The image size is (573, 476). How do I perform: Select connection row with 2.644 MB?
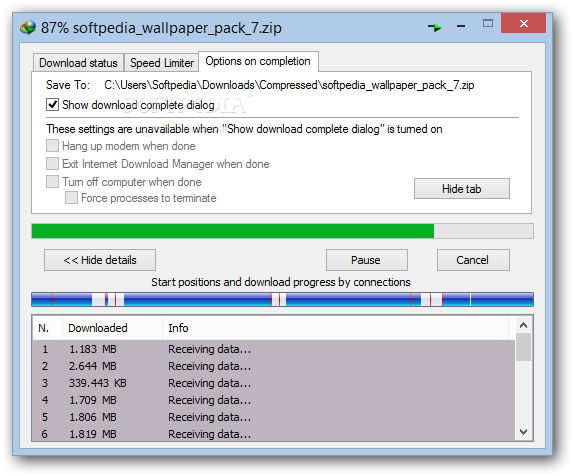tap(274, 366)
